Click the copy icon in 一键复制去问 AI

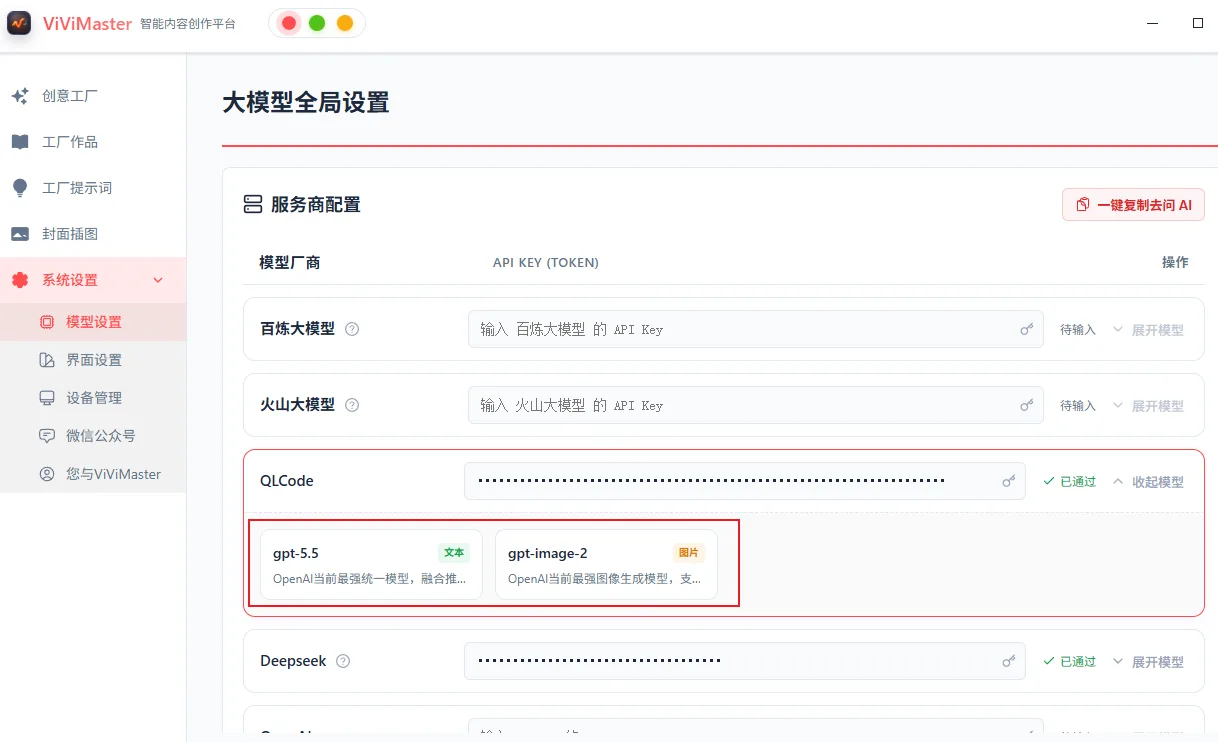[x=1083, y=205]
